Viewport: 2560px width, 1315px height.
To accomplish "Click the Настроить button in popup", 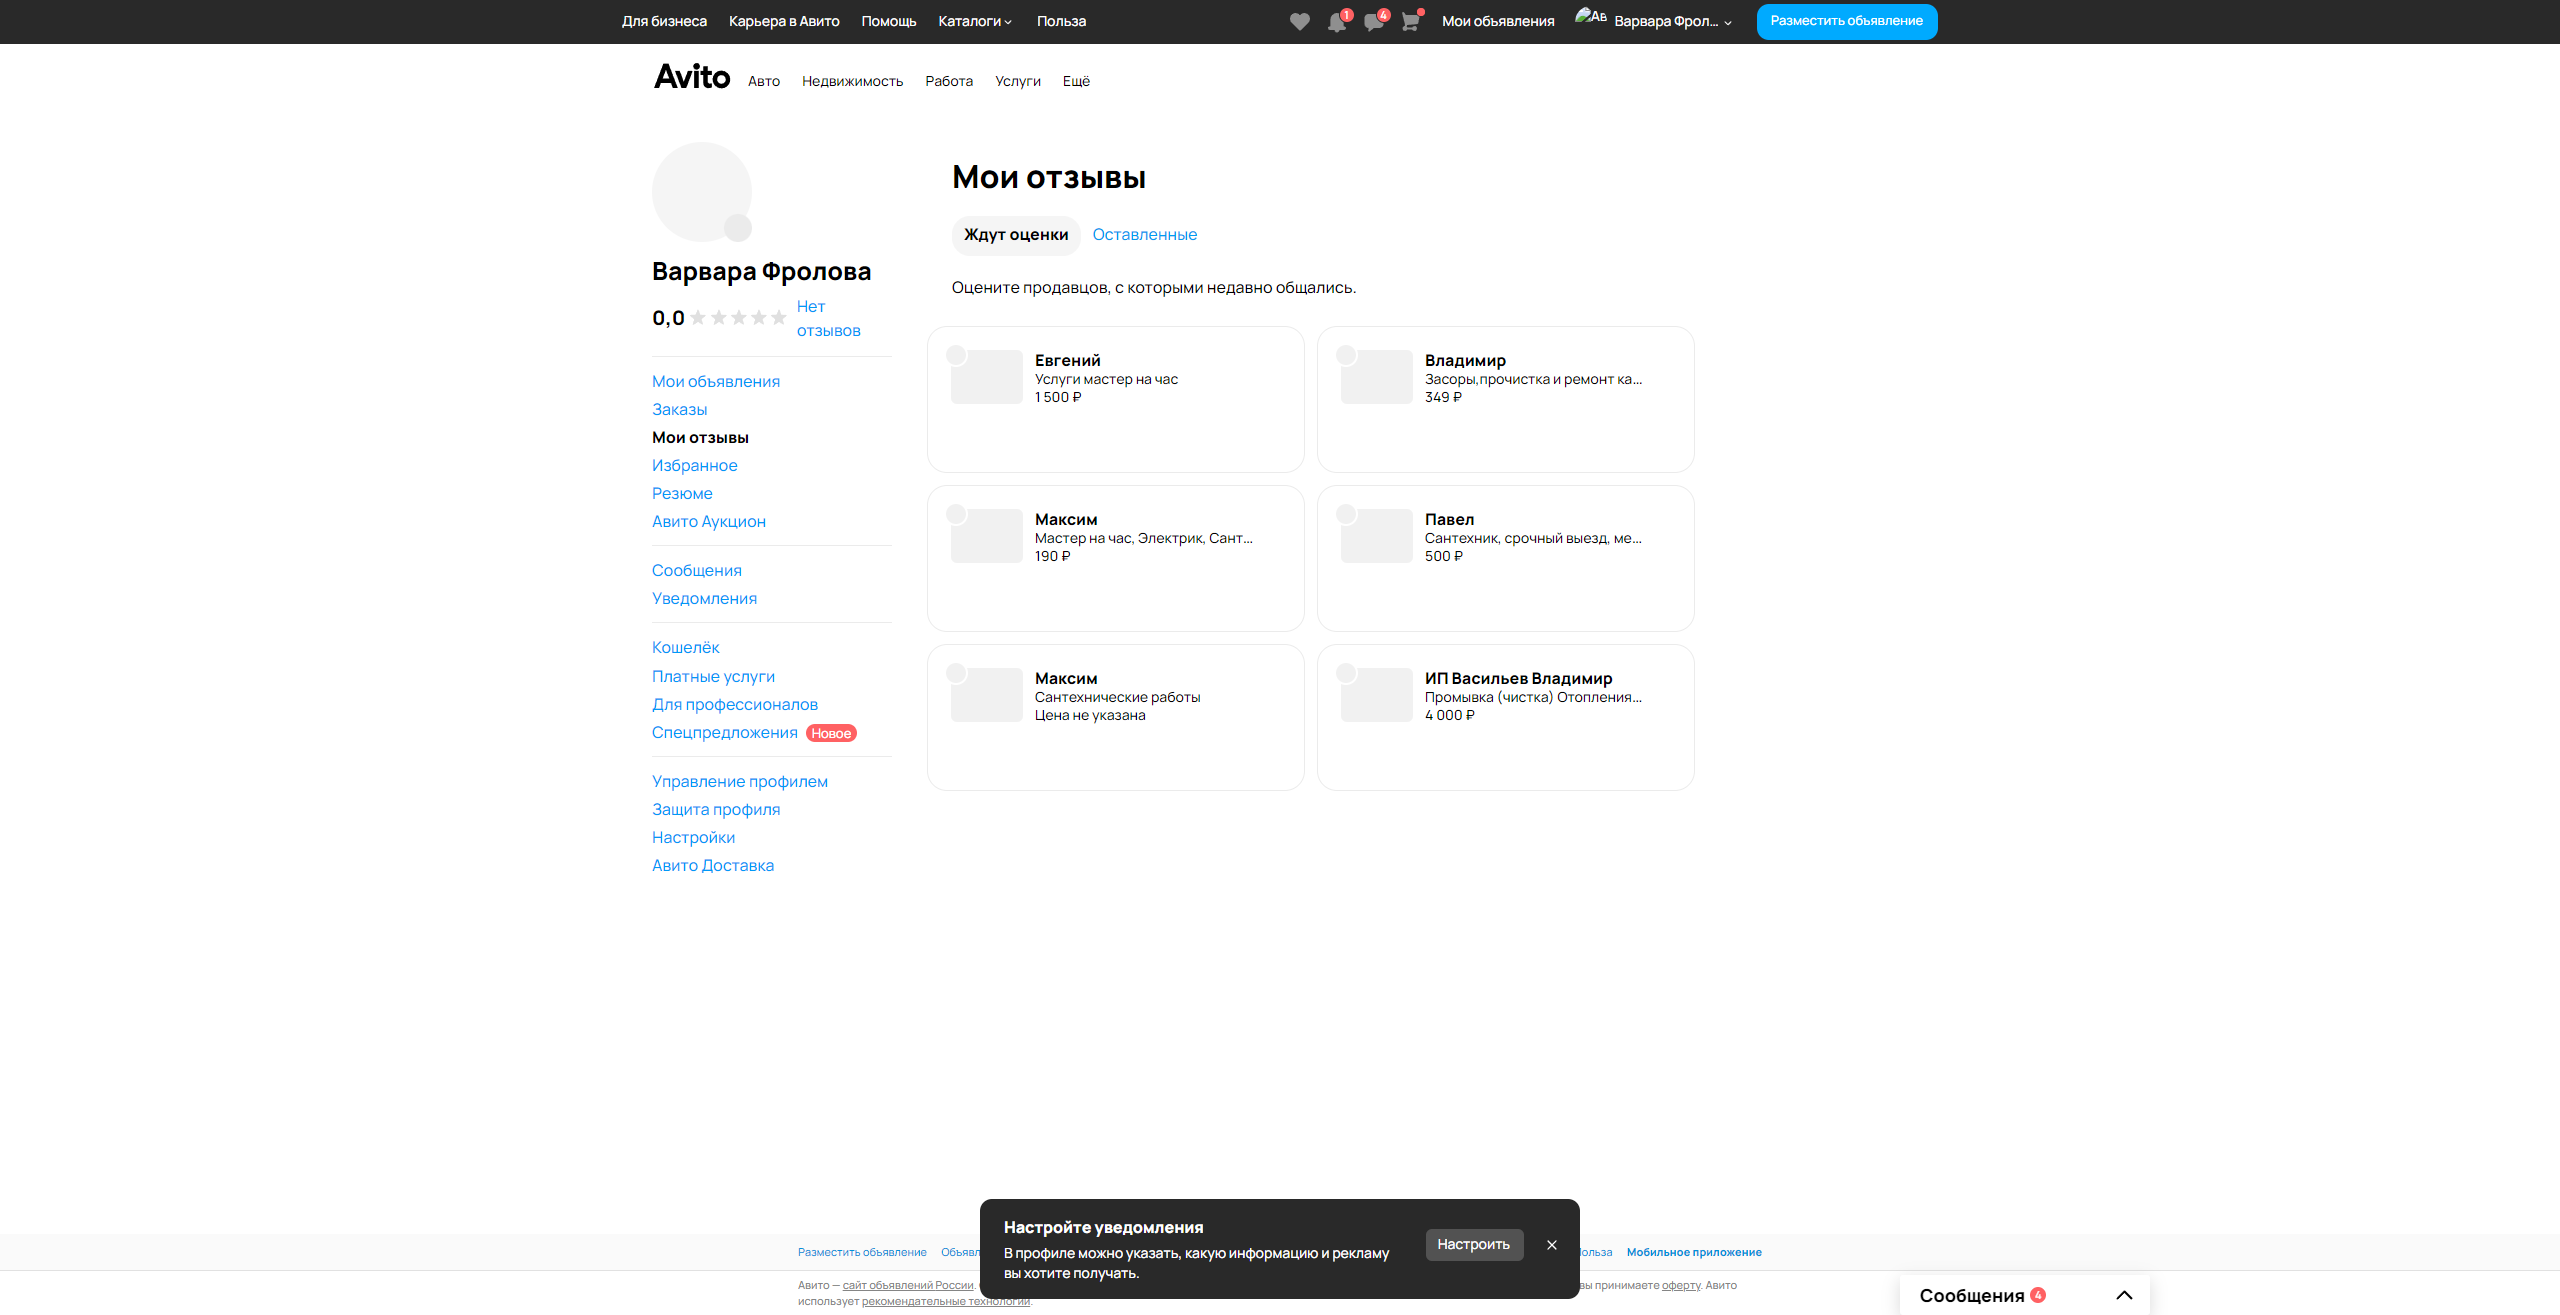I will pos(1473,1244).
